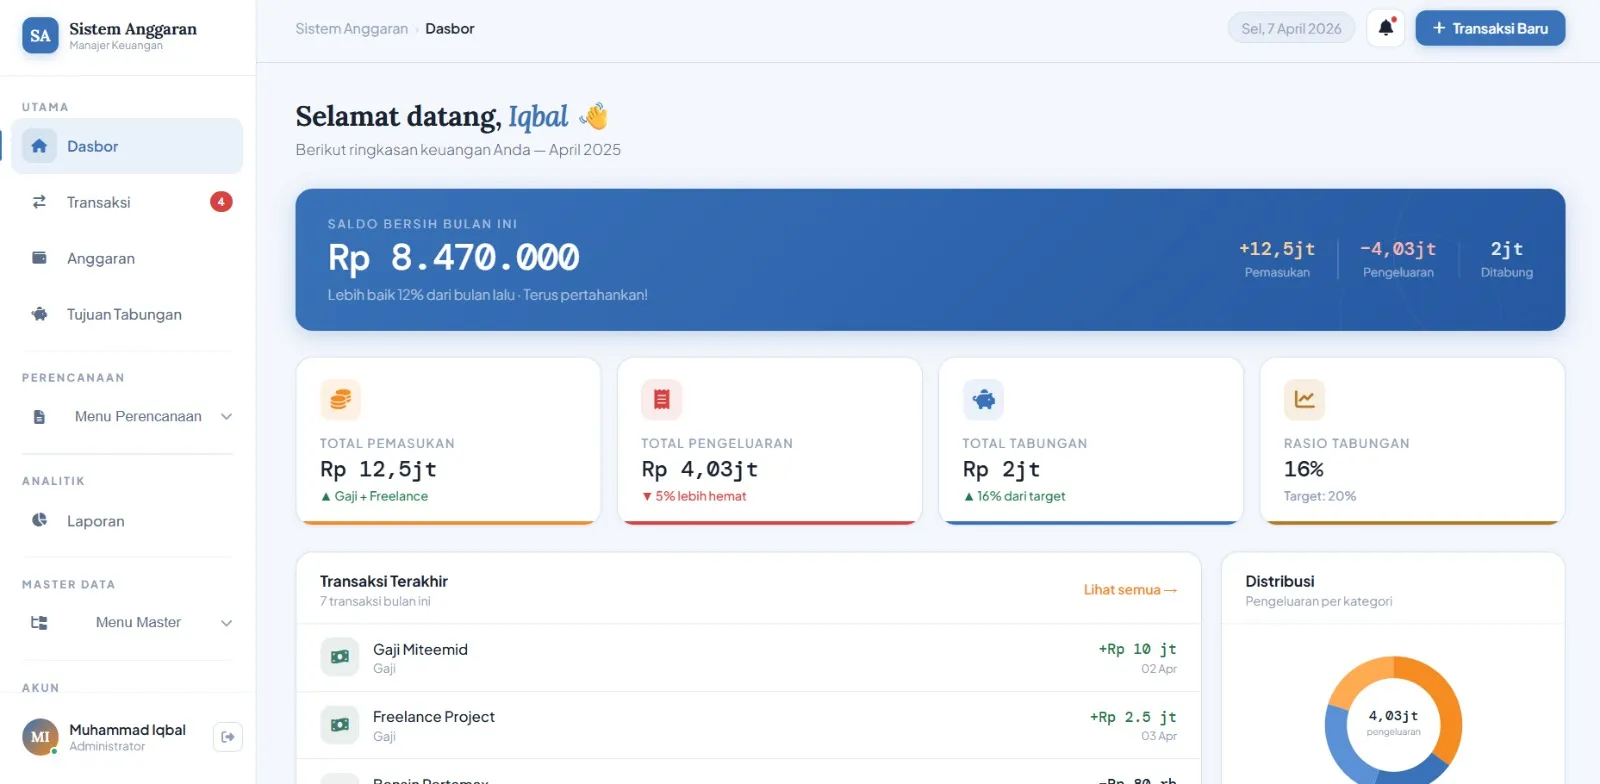Click the Distribusi panel heading
The image size is (1600, 784).
[x=1280, y=581]
